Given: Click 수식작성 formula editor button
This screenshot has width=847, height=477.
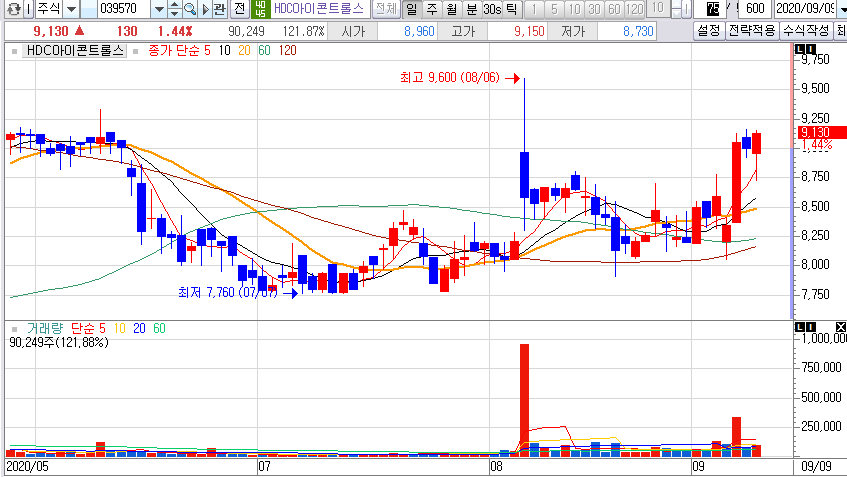Looking at the screenshot, I should tap(806, 30).
